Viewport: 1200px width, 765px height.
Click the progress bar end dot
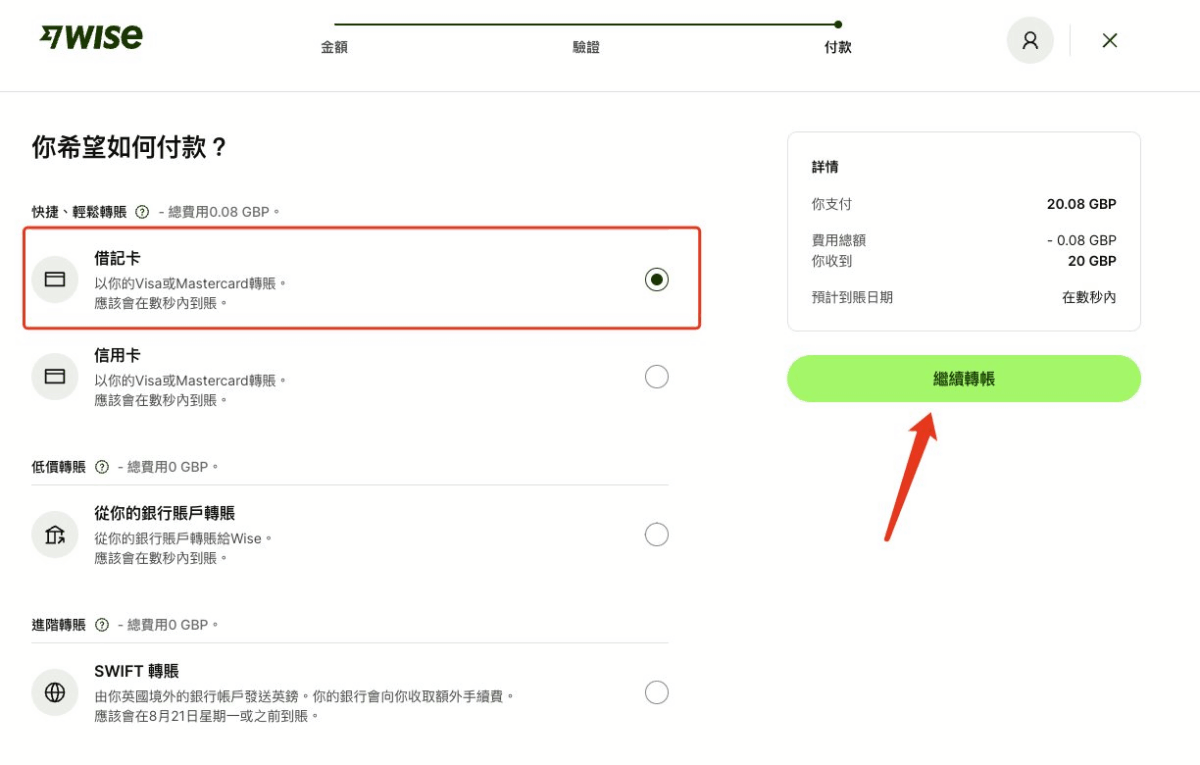tap(838, 24)
